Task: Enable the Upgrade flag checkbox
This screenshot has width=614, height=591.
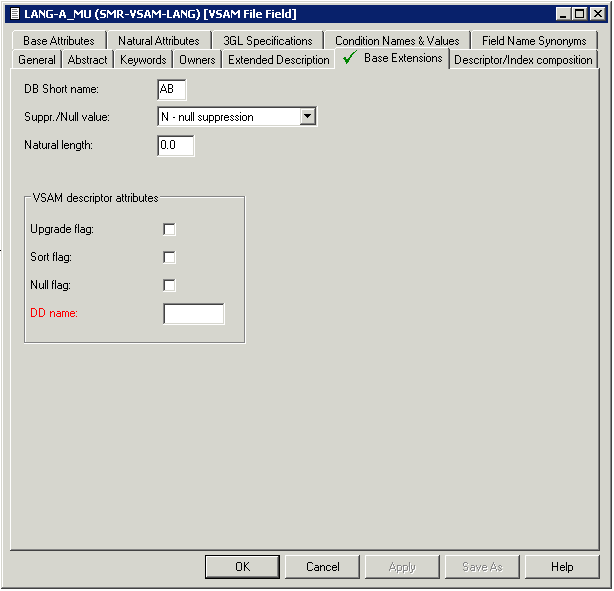Action: pos(169,230)
